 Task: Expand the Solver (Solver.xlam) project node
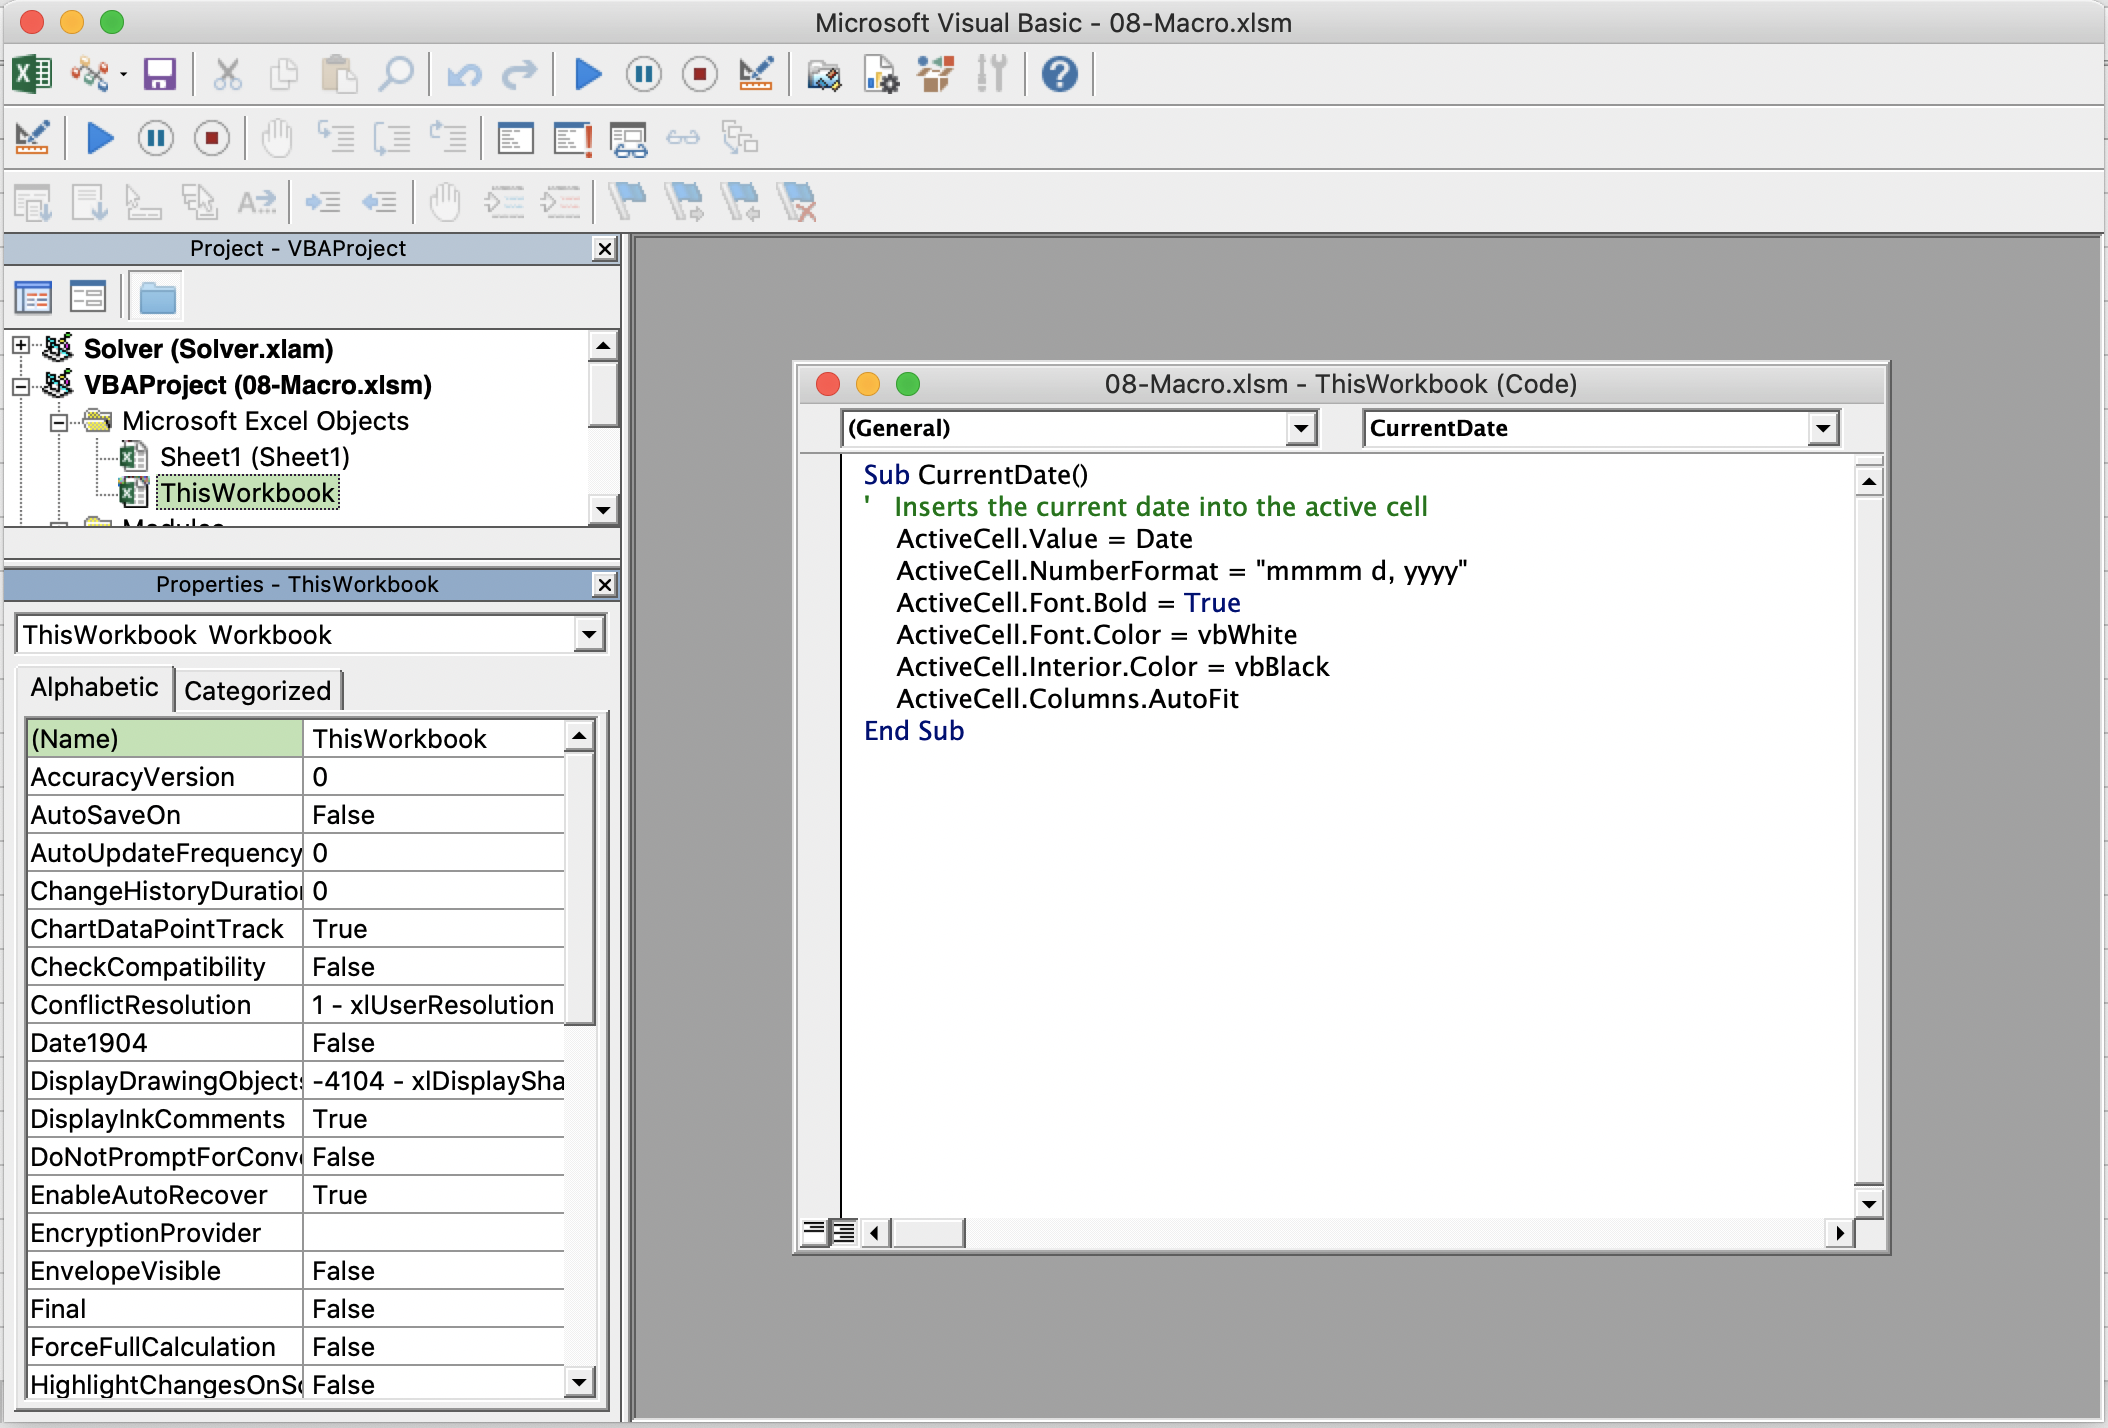click(x=20, y=346)
